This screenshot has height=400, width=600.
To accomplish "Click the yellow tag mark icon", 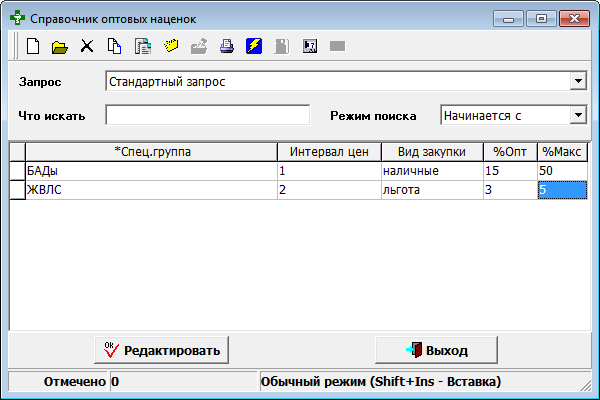I will [x=171, y=46].
